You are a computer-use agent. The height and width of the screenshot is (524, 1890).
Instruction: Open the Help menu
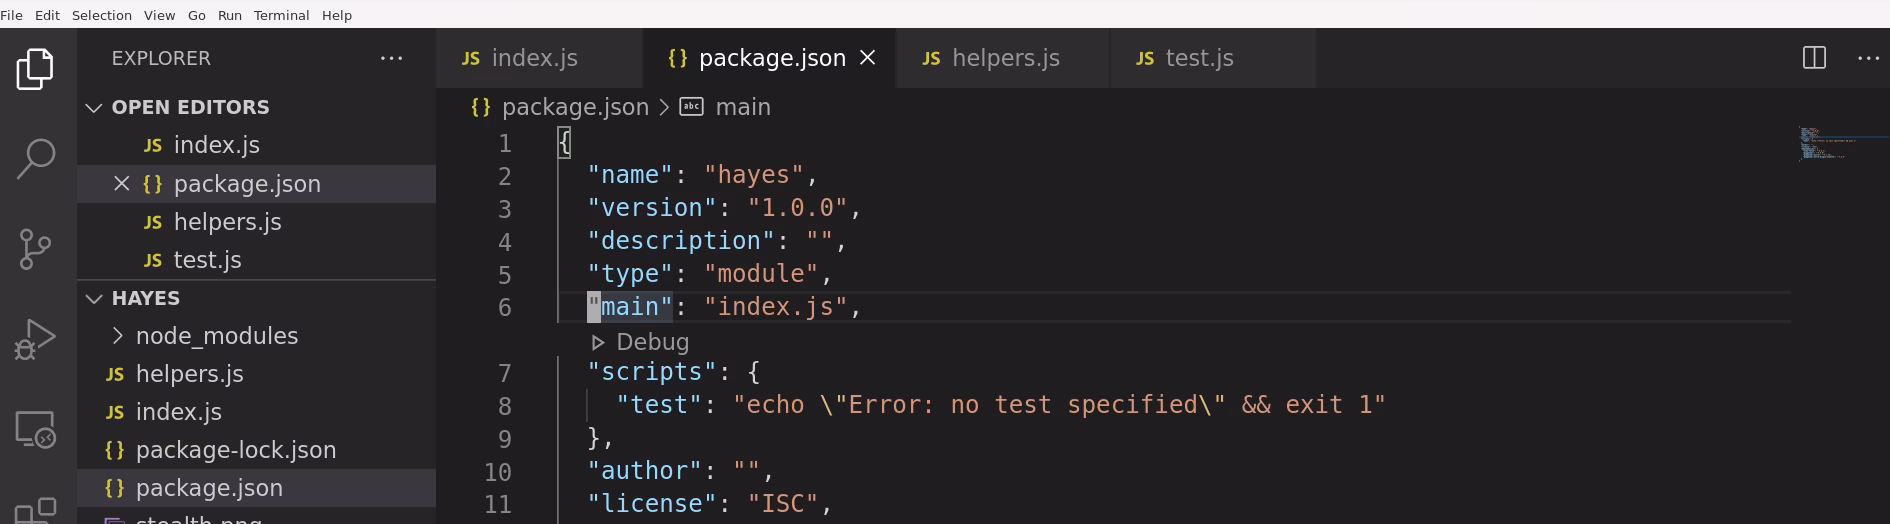(x=337, y=15)
